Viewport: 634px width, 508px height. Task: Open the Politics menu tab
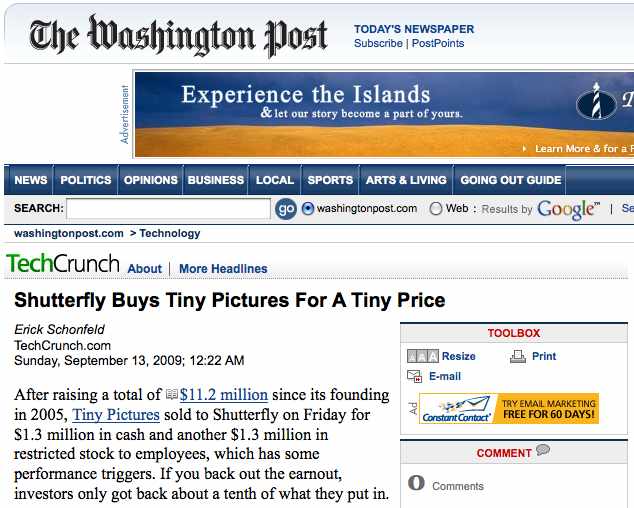pyautogui.click(x=85, y=180)
